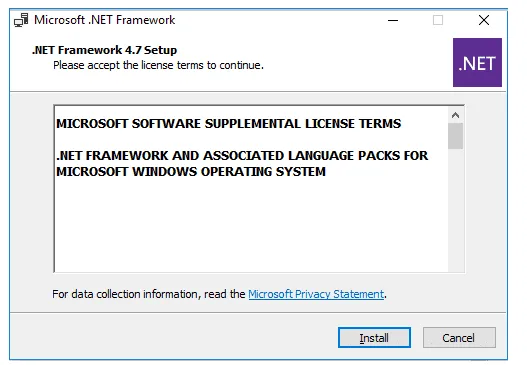Click the scrollbar track below the thumb
Viewport: 527px width, 365px height.
(x=455, y=210)
